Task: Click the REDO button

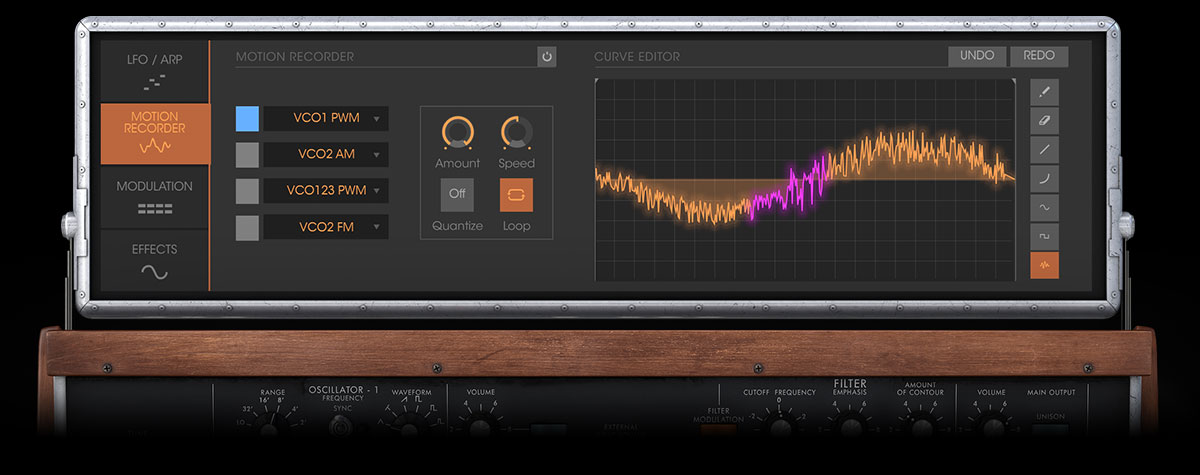Action: click(x=1039, y=56)
